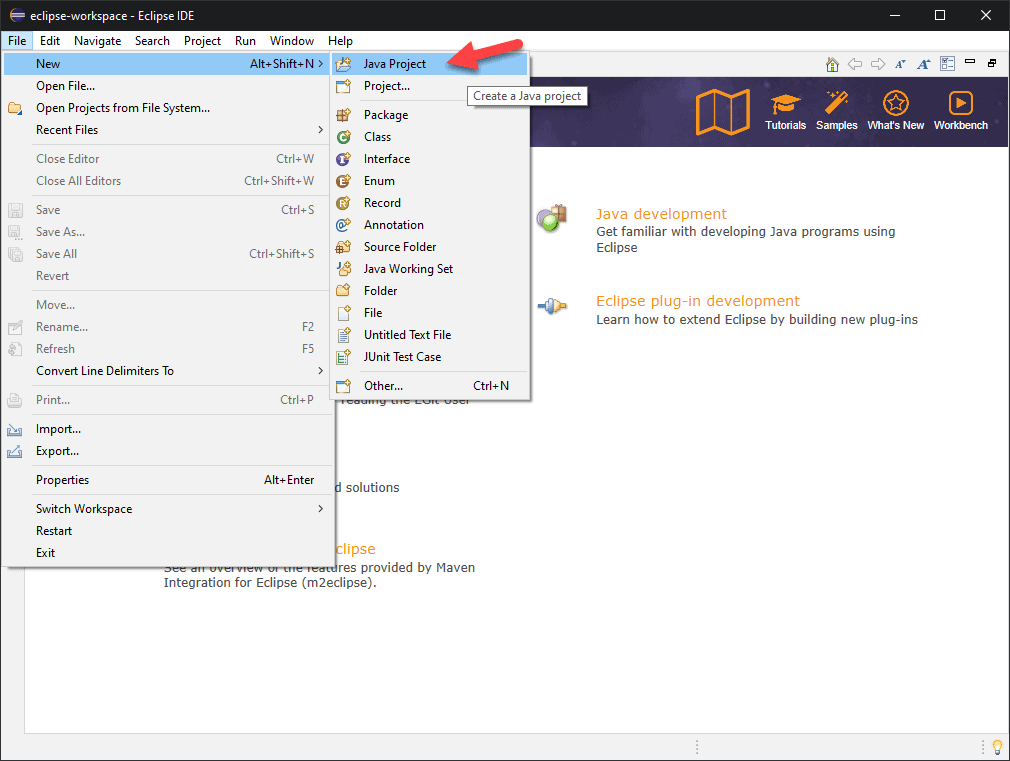
Task: Open the Run menu
Action: coord(245,41)
